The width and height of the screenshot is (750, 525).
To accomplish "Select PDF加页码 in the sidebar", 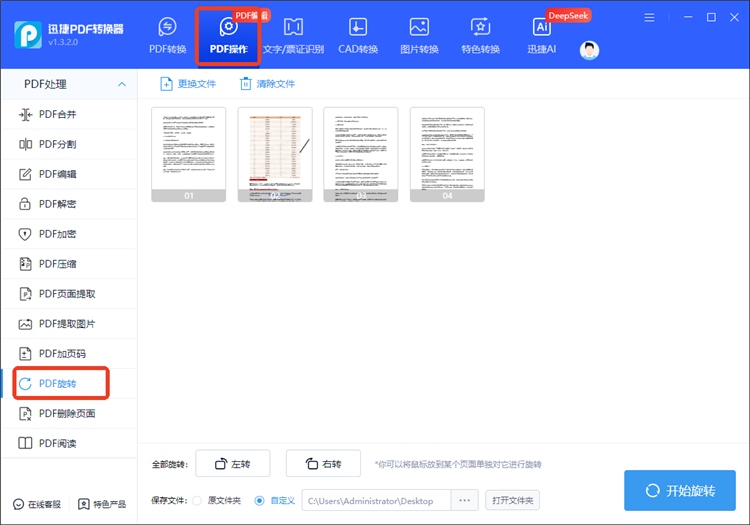I will point(69,354).
